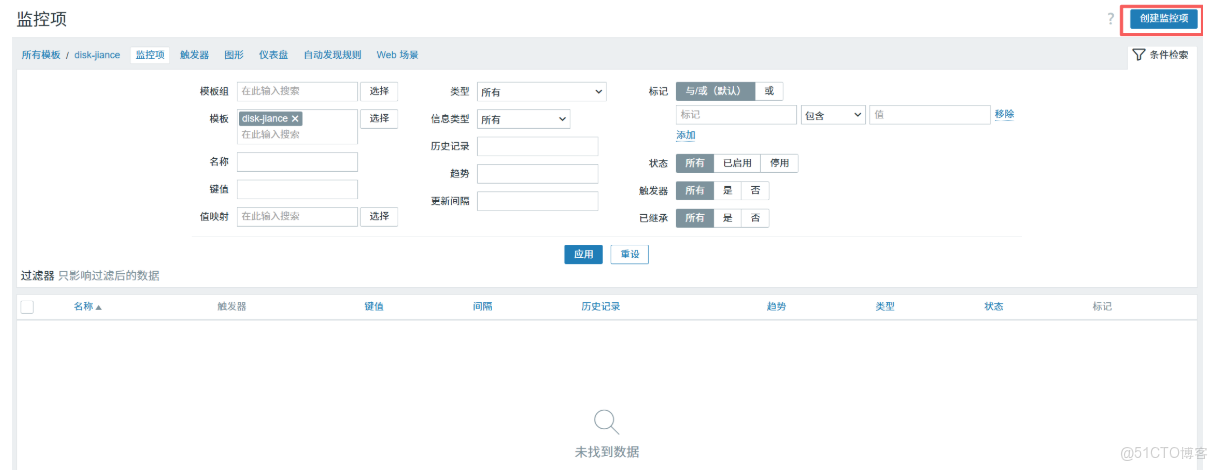The image size is (1218, 470).
Task: Switch to the 触发器 tab
Action: pos(194,55)
